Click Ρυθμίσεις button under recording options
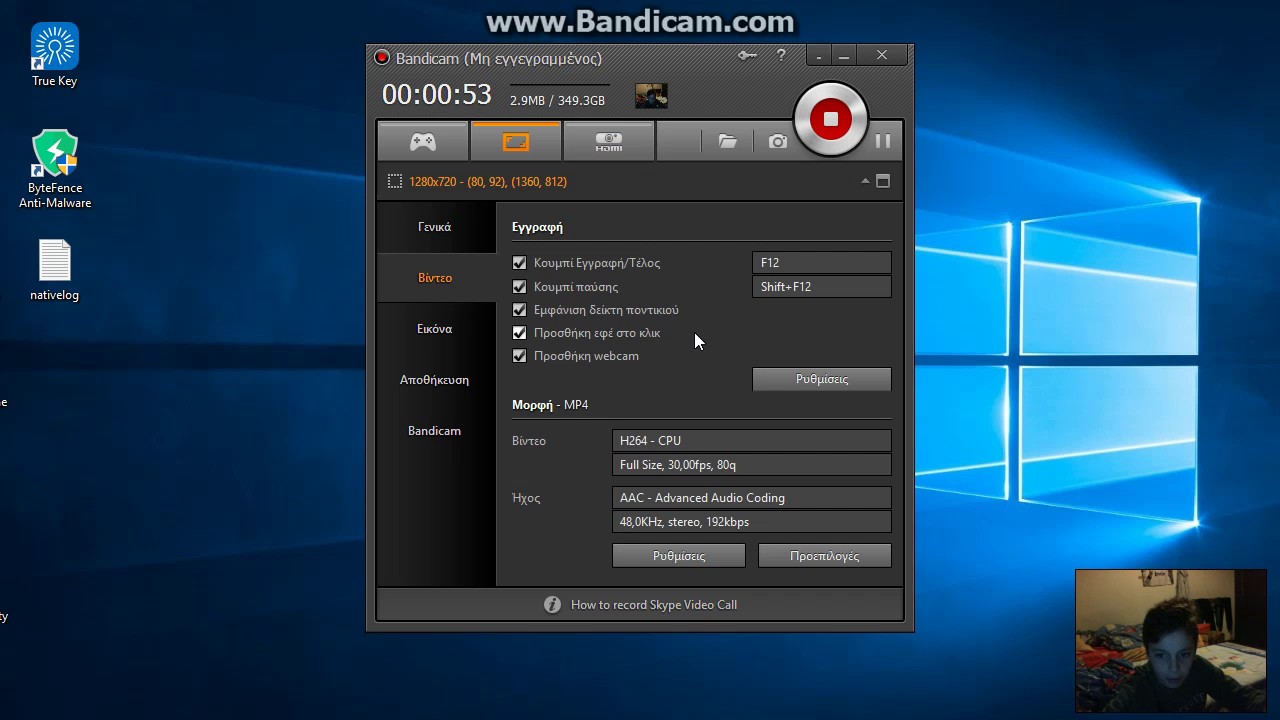 point(821,379)
